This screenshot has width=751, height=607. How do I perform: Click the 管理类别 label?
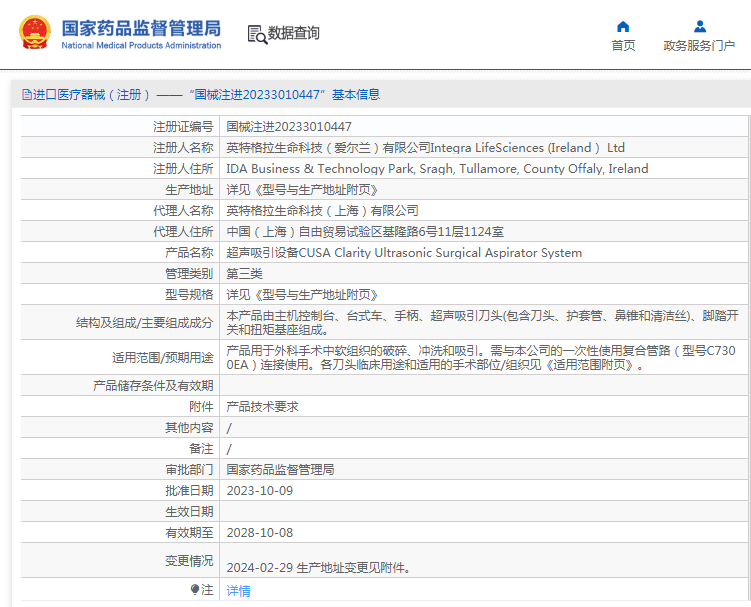189,274
